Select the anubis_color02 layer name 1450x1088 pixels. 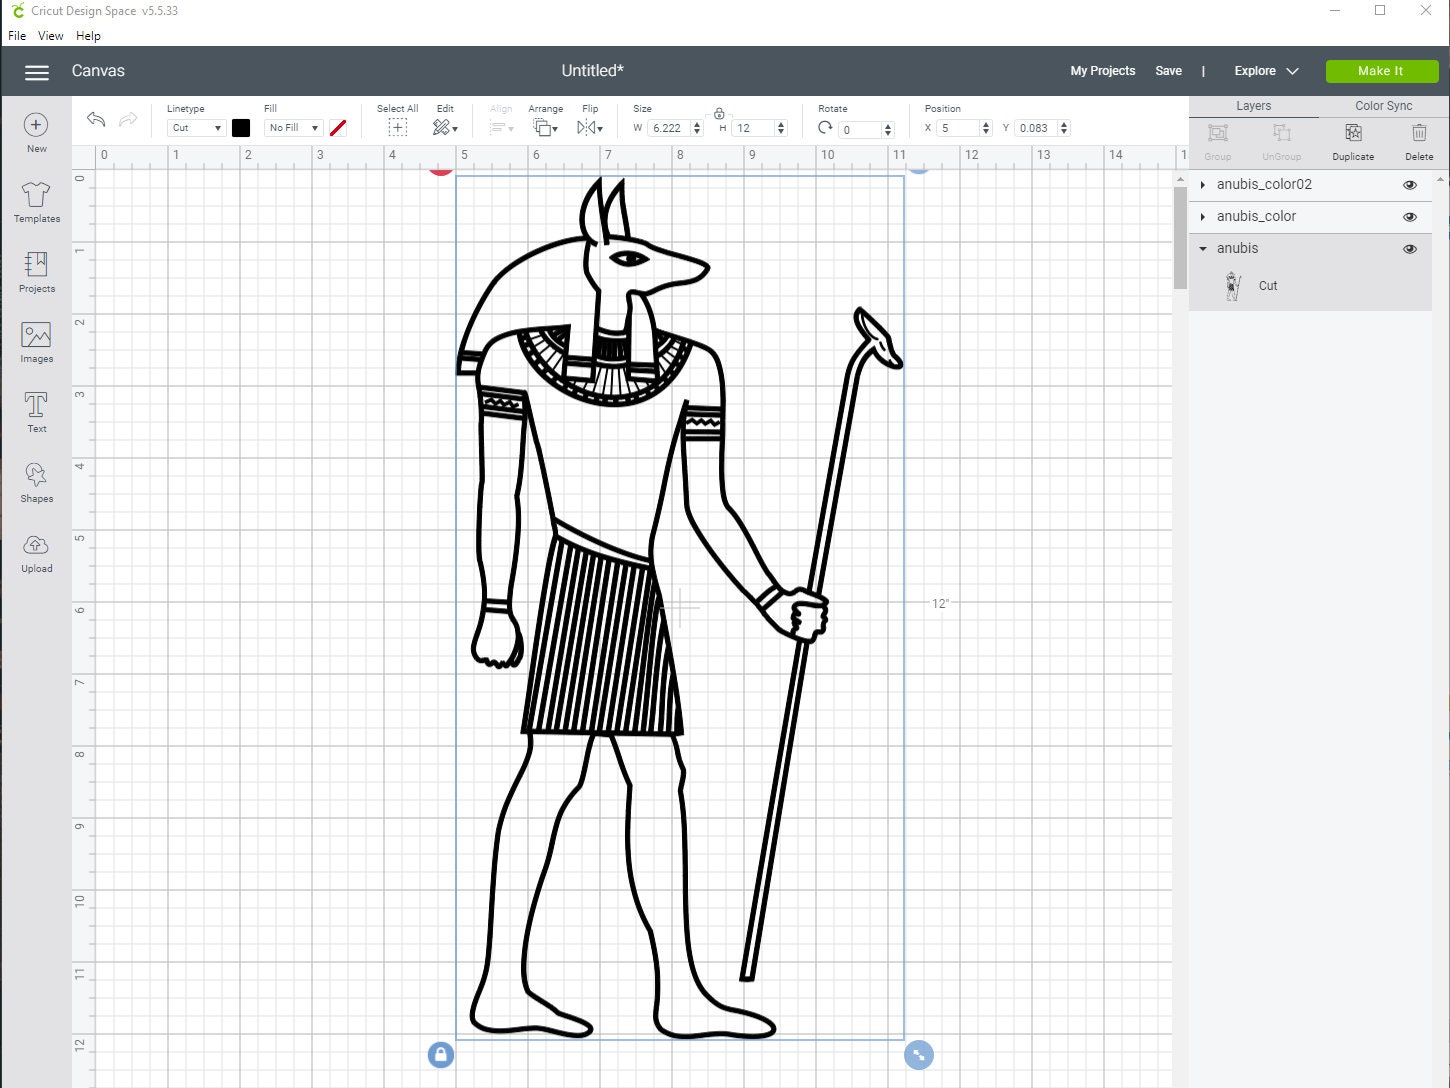(1264, 185)
